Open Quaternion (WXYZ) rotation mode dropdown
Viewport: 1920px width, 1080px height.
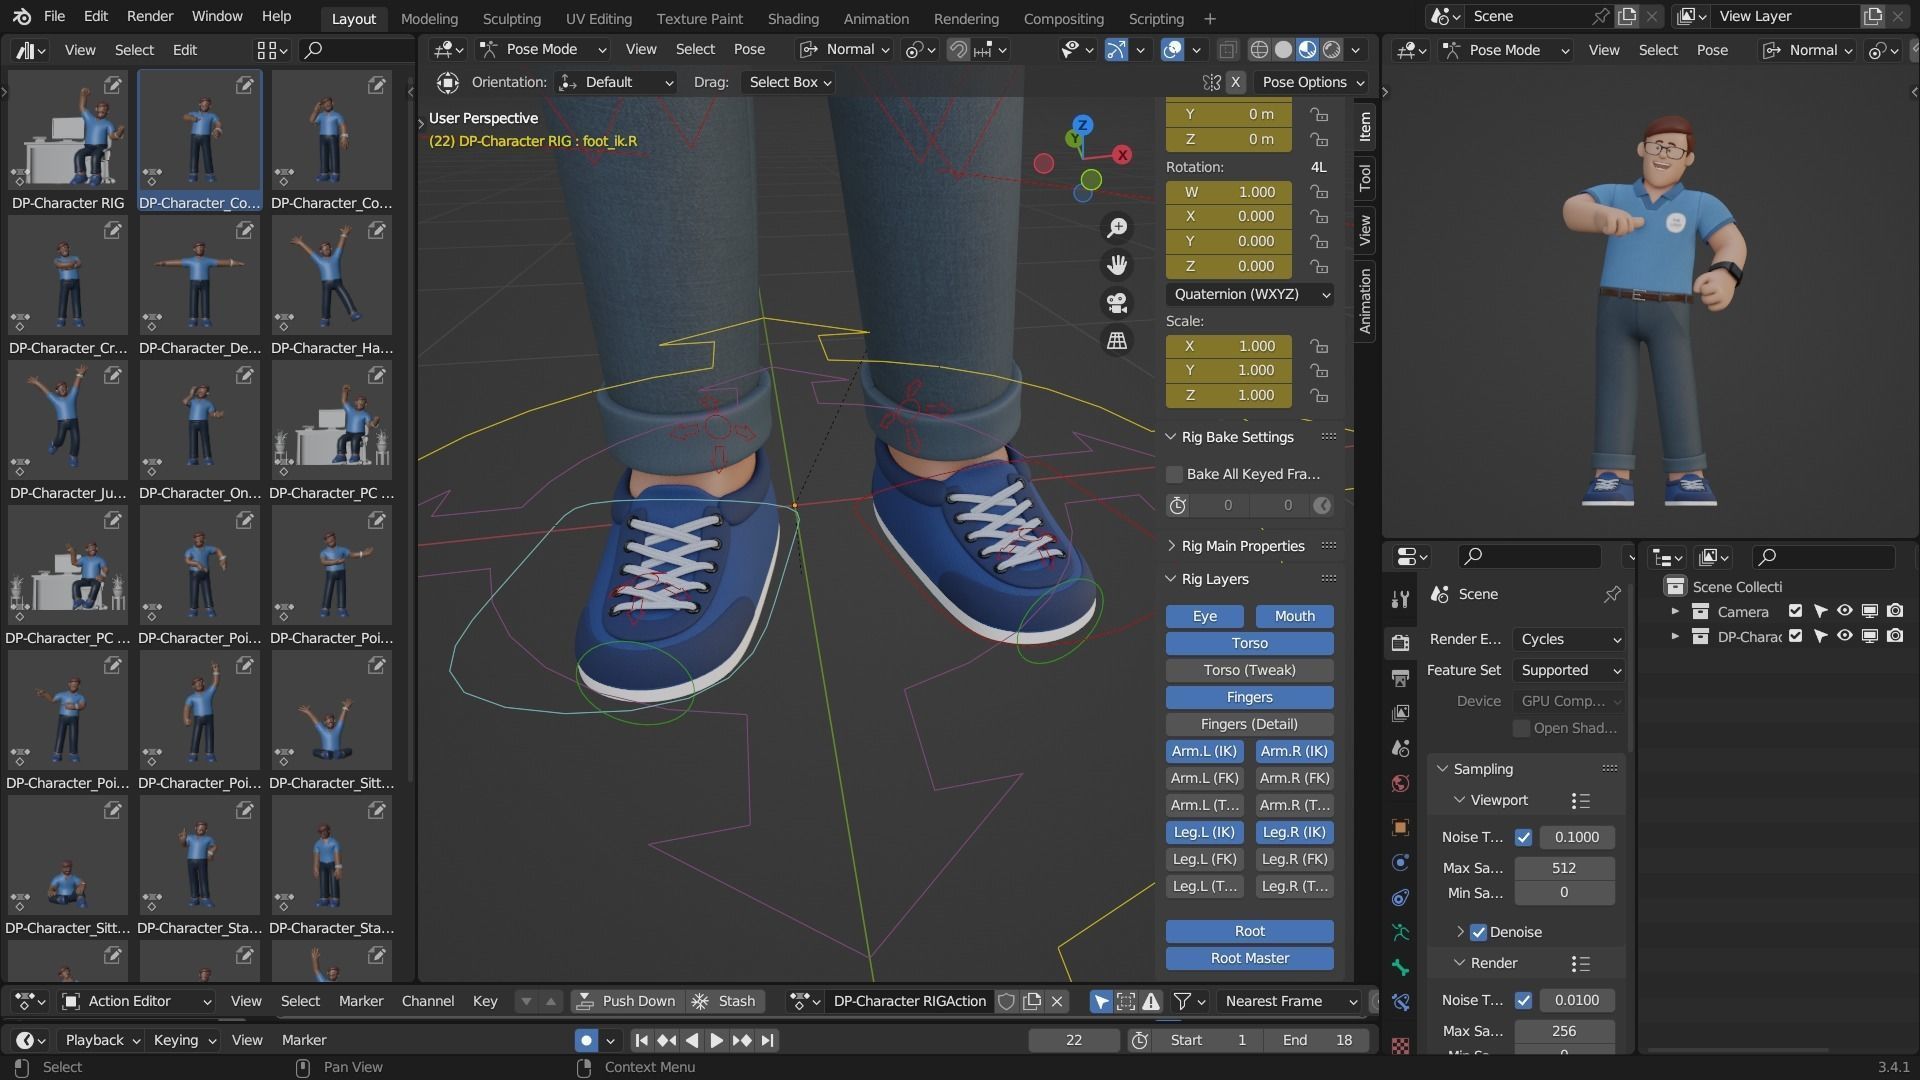pyautogui.click(x=1250, y=294)
